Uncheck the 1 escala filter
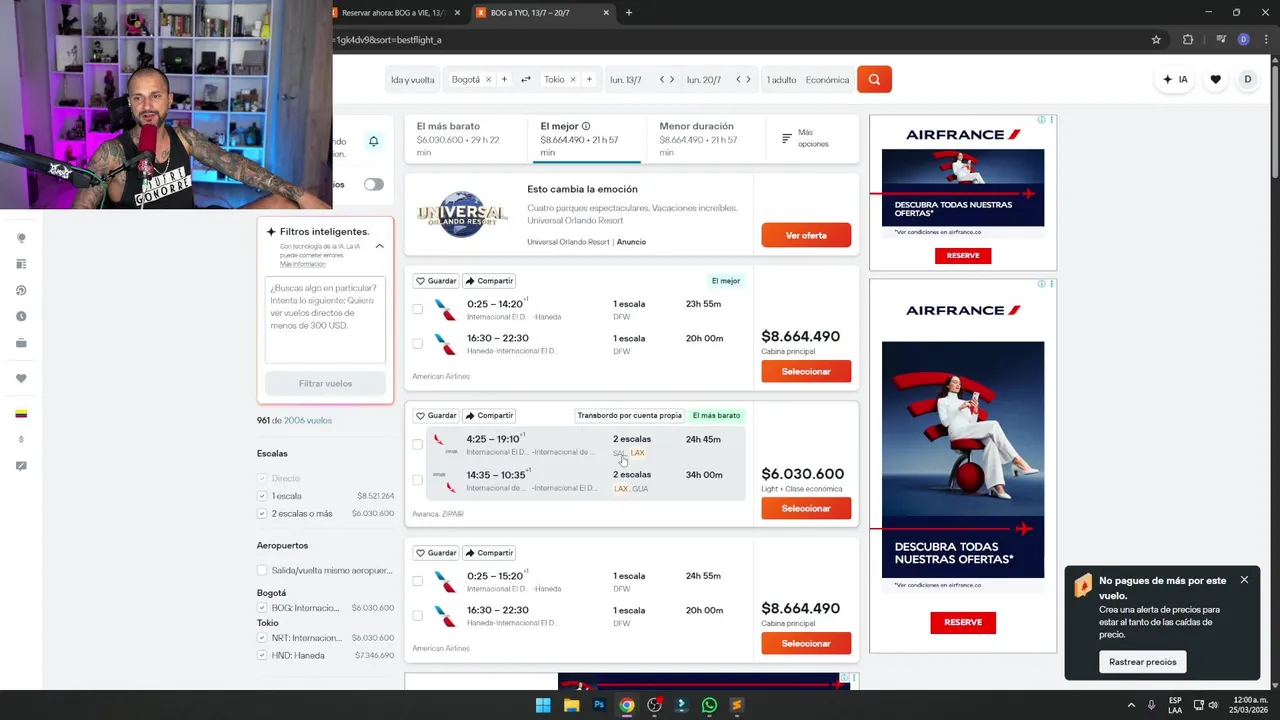Screen dimensions: 1280x720 click(262, 496)
